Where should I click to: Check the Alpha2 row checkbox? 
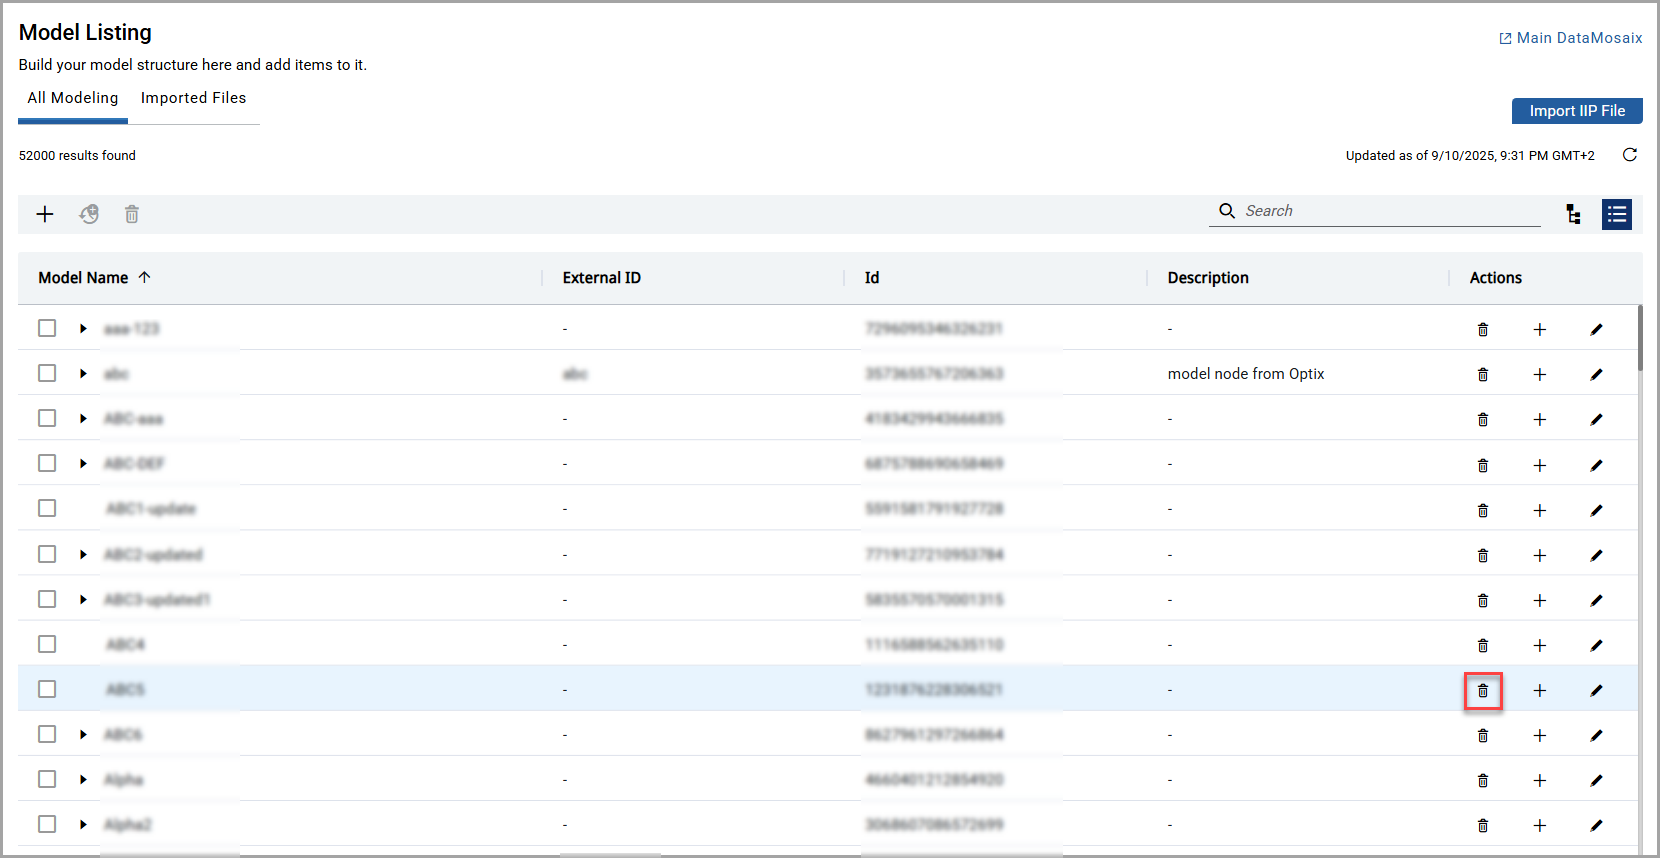(x=47, y=824)
